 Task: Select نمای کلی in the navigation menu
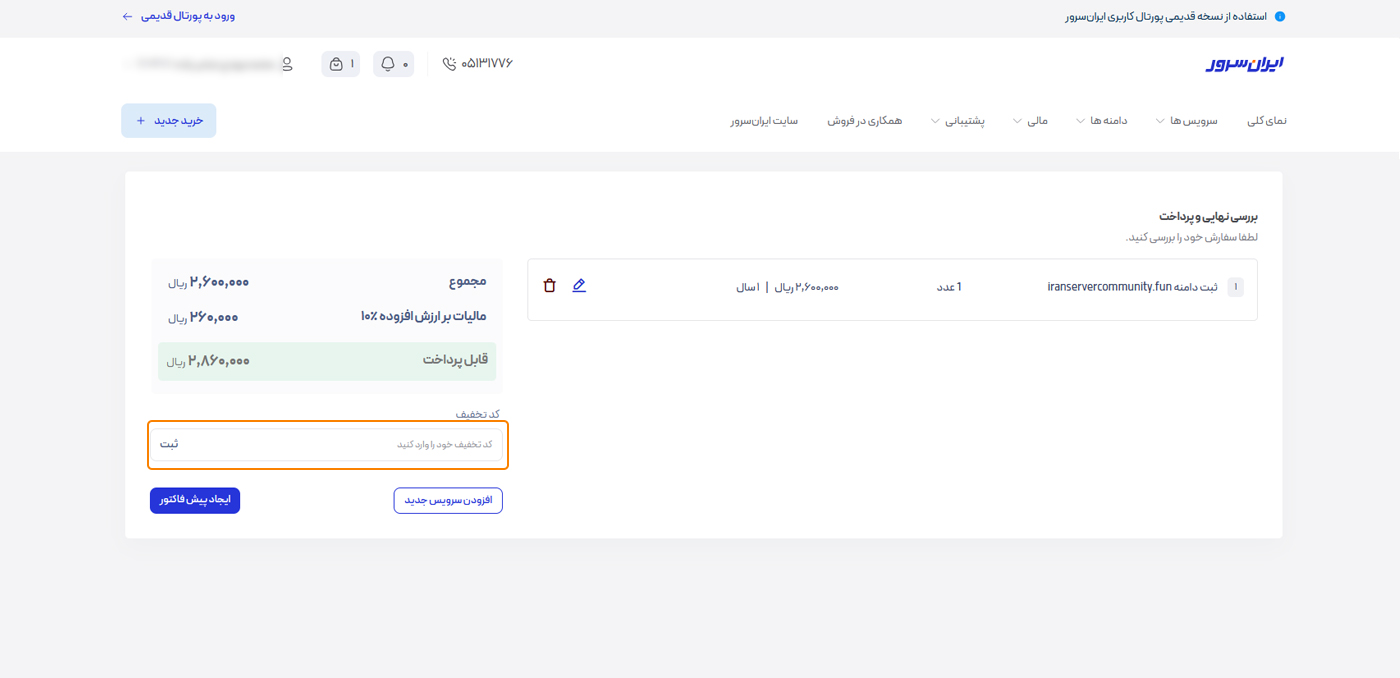pos(1267,120)
